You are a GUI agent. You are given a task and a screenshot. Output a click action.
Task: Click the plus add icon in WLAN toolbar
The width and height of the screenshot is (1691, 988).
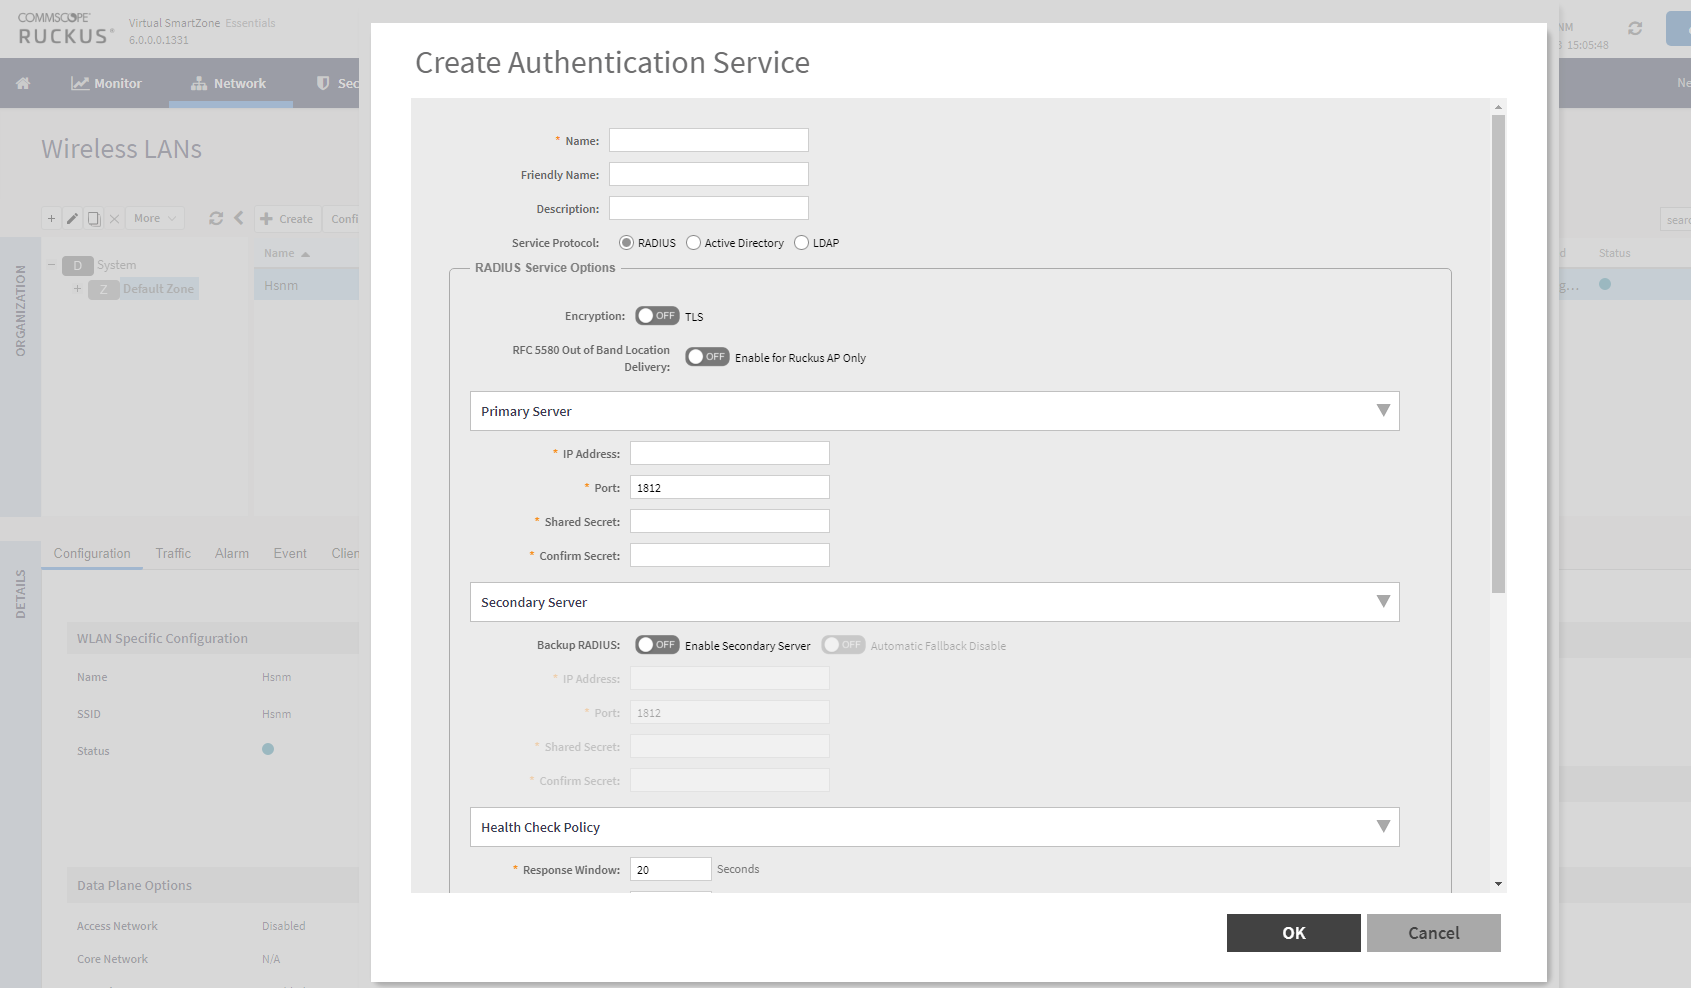[52, 218]
